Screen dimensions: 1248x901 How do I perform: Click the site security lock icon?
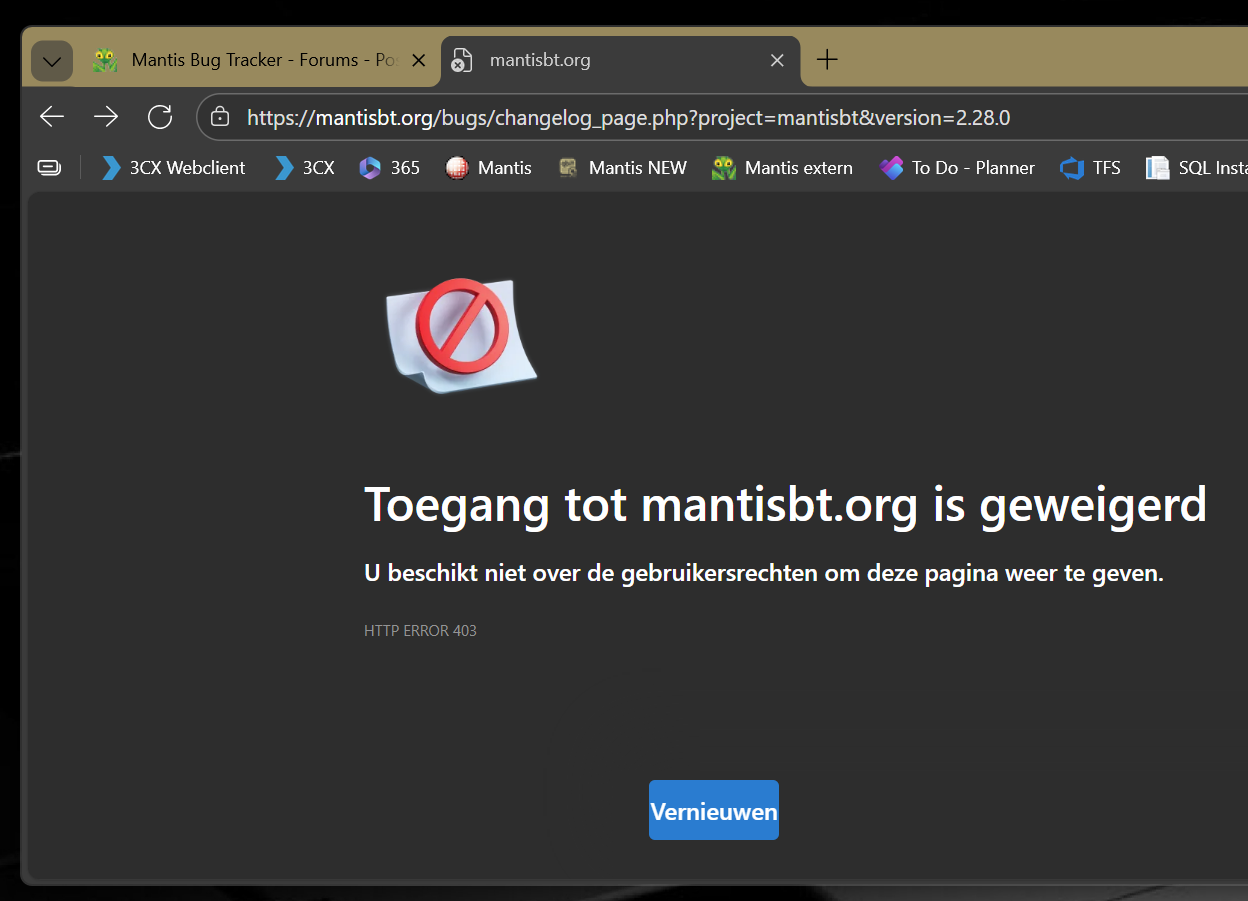(x=219, y=116)
